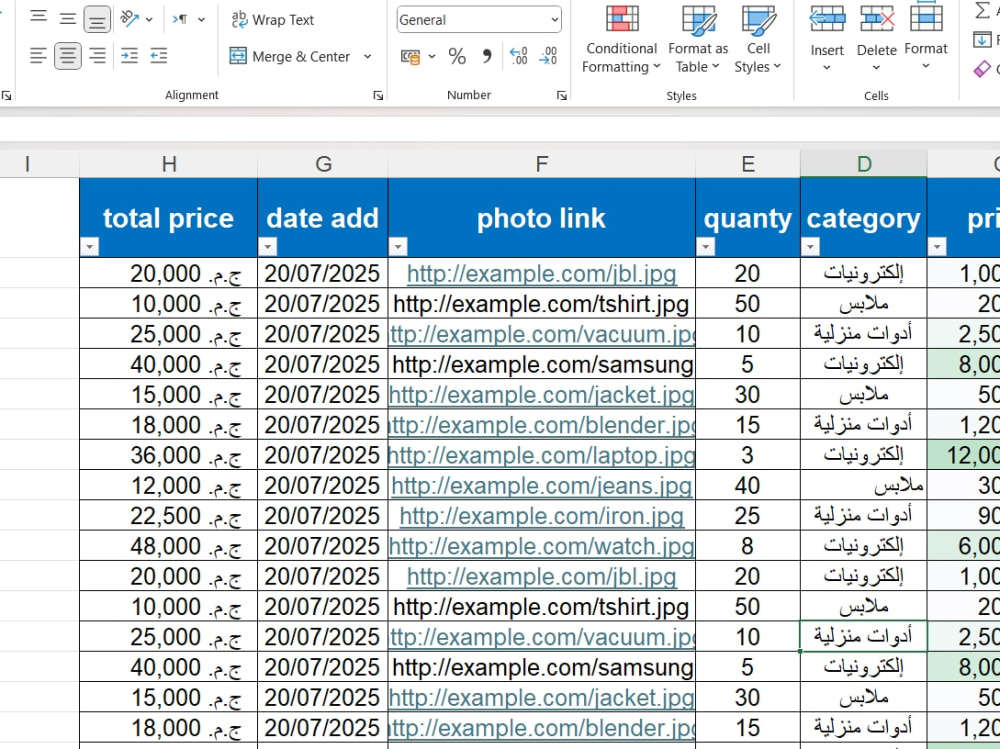Screen dimensions: 1000x749
Task: Open accounting format options arrow
Action: [x=432, y=57]
